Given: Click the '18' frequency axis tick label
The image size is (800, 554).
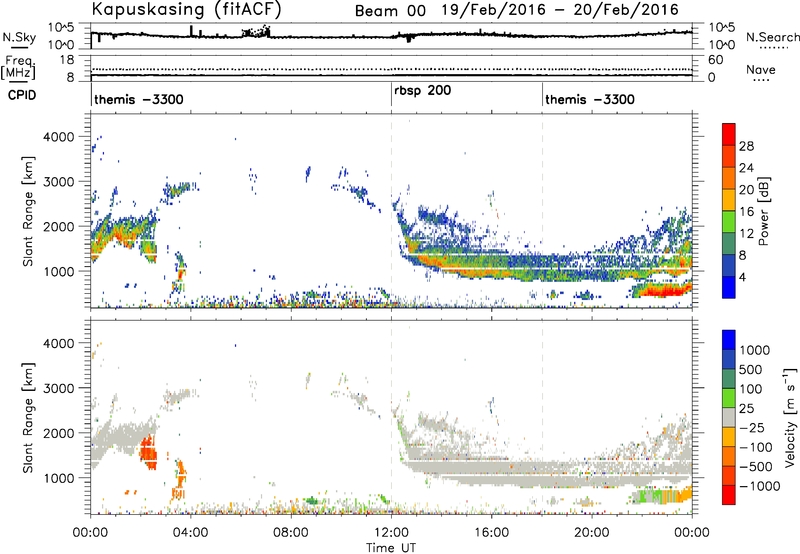Looking at the screenshot, I should (67, 60).
